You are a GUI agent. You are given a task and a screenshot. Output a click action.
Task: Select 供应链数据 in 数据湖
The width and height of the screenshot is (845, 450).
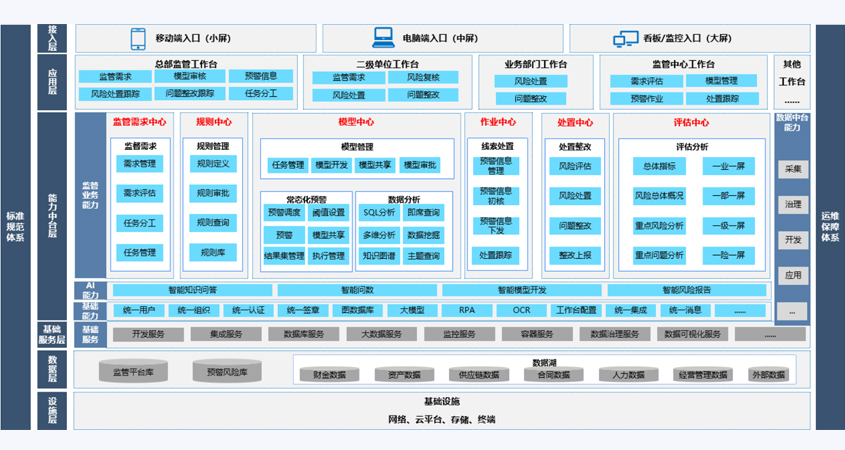click(x=479, y=374)
